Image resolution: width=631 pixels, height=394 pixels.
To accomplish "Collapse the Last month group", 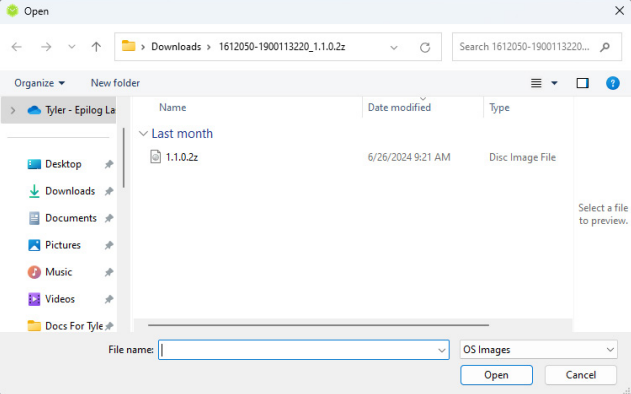I will 143,134.
